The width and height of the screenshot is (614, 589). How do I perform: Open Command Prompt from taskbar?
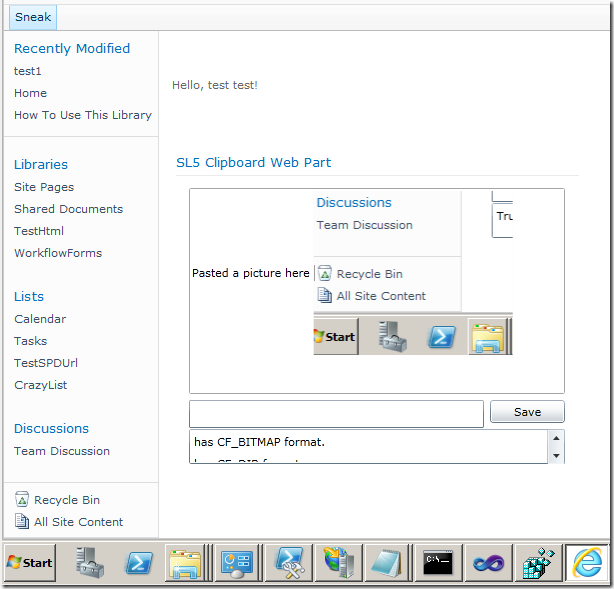(x=438, y=563)
